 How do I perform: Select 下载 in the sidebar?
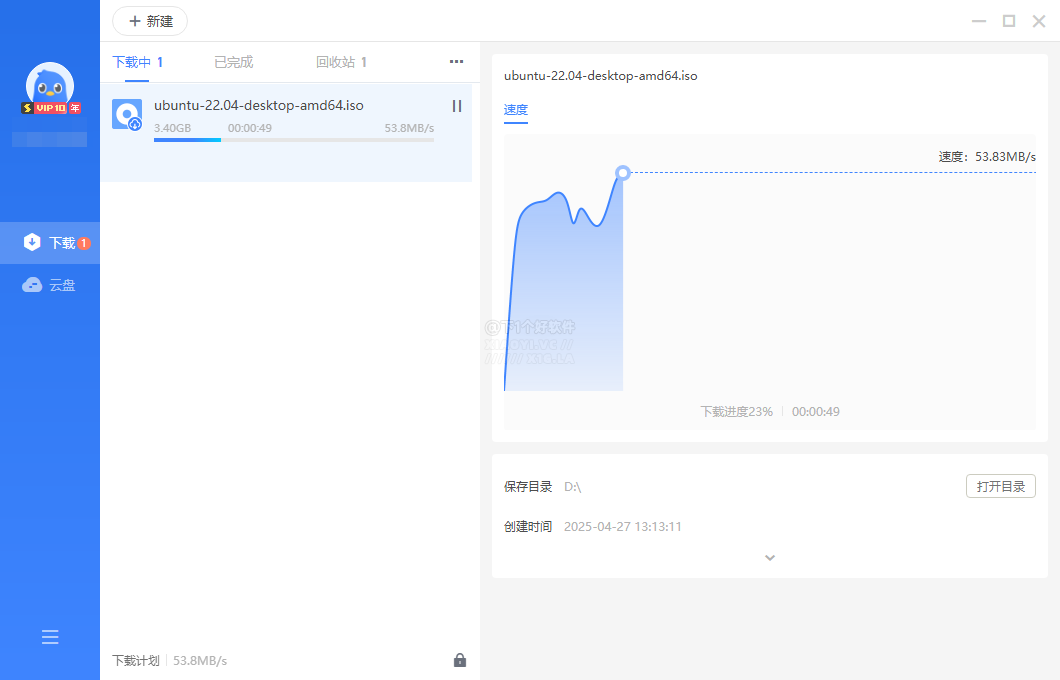tap(50, 243)
